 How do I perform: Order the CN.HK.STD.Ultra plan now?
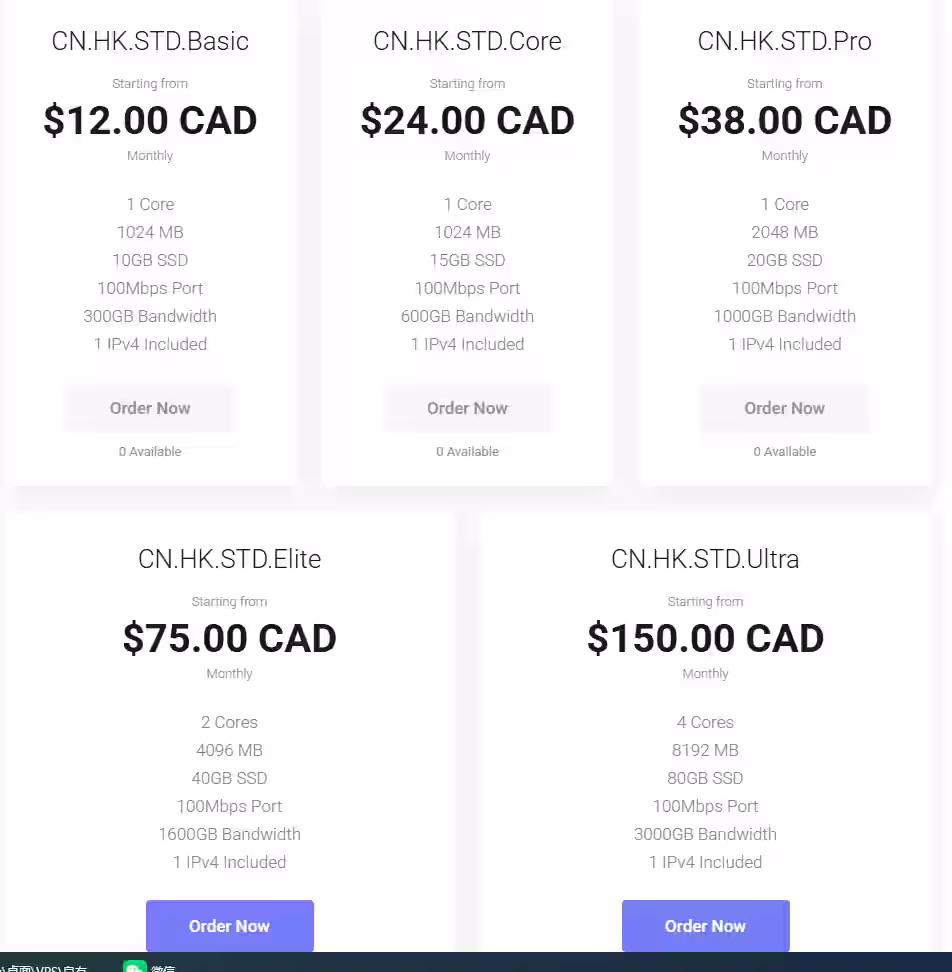[x=705, y=926]
